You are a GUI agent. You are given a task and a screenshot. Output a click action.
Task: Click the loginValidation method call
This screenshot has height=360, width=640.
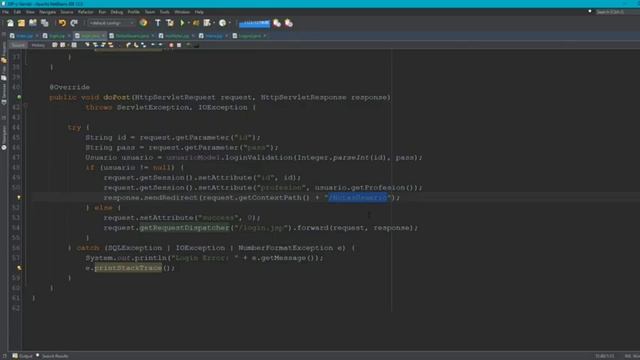coord(259,158)
